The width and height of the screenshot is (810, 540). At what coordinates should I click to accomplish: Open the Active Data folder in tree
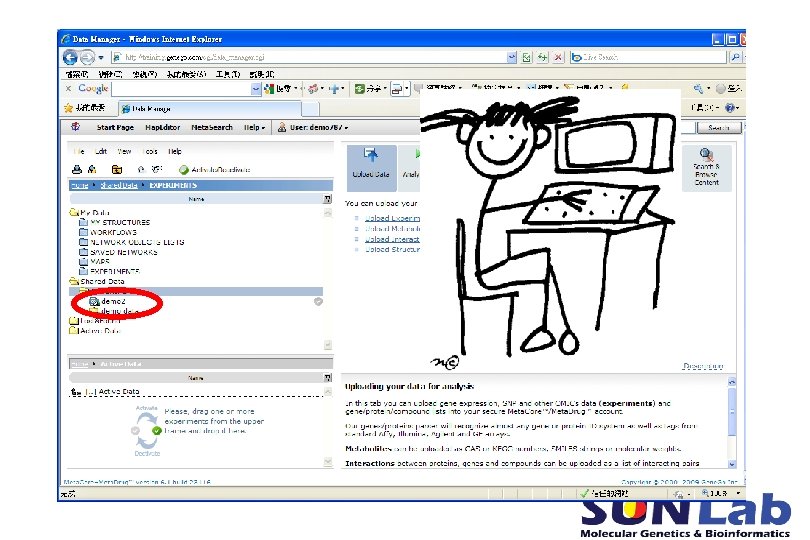pyautogui.click(x=95, y=331)
